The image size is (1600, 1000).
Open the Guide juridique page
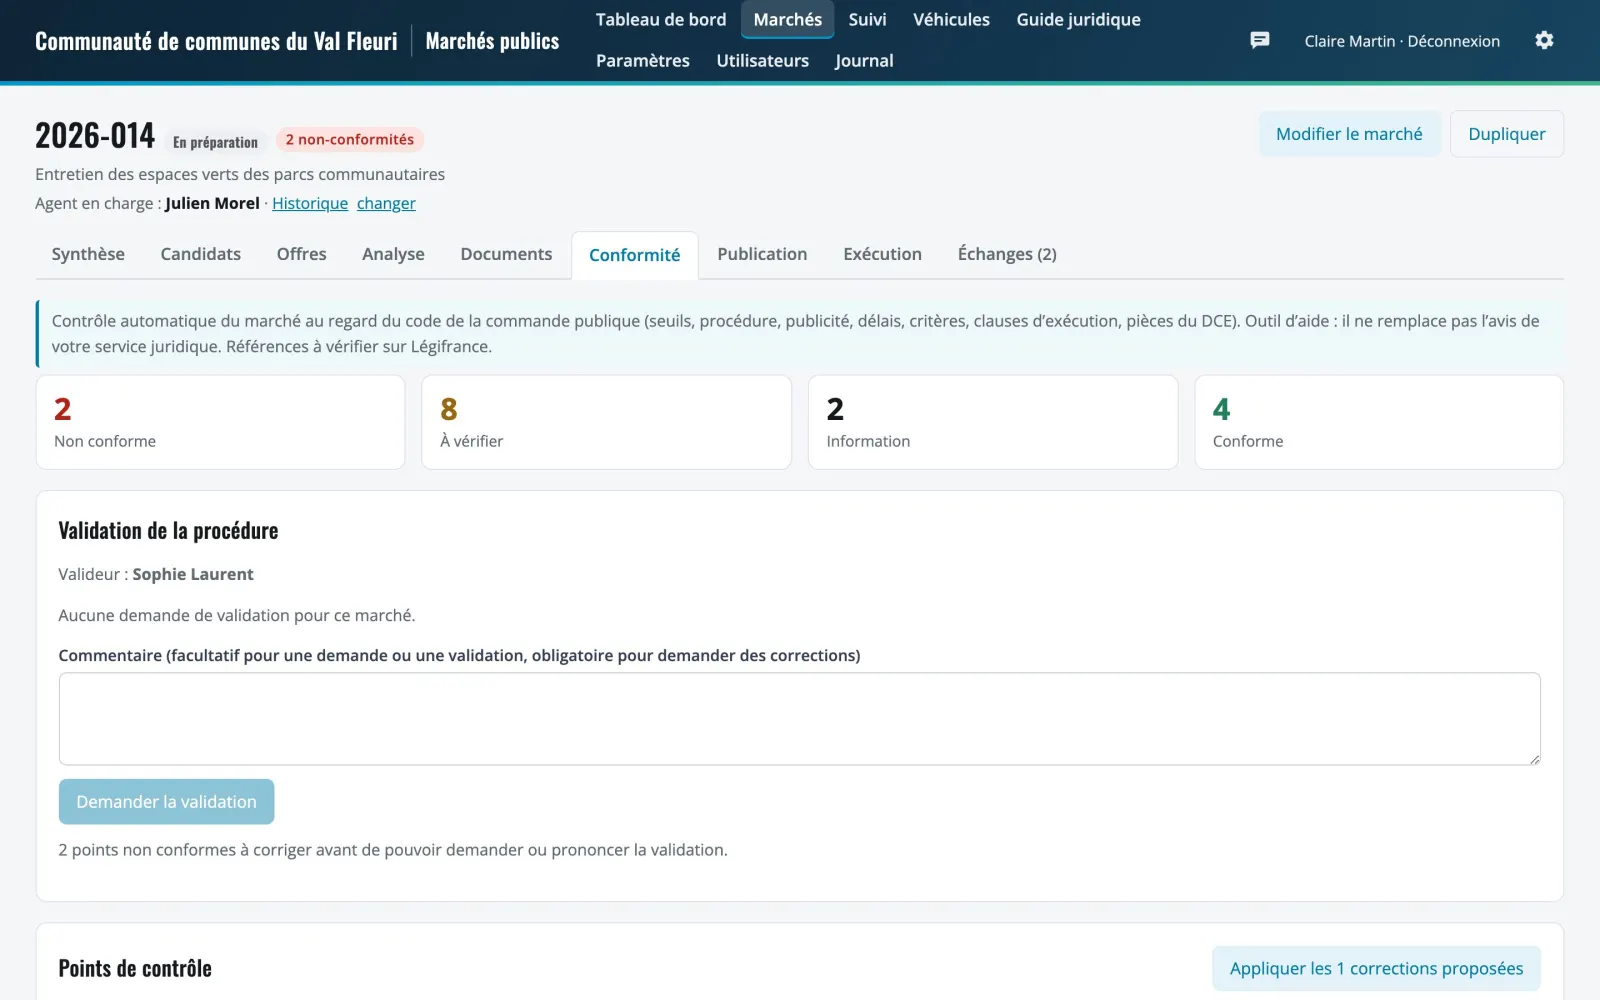[1078, 19]
